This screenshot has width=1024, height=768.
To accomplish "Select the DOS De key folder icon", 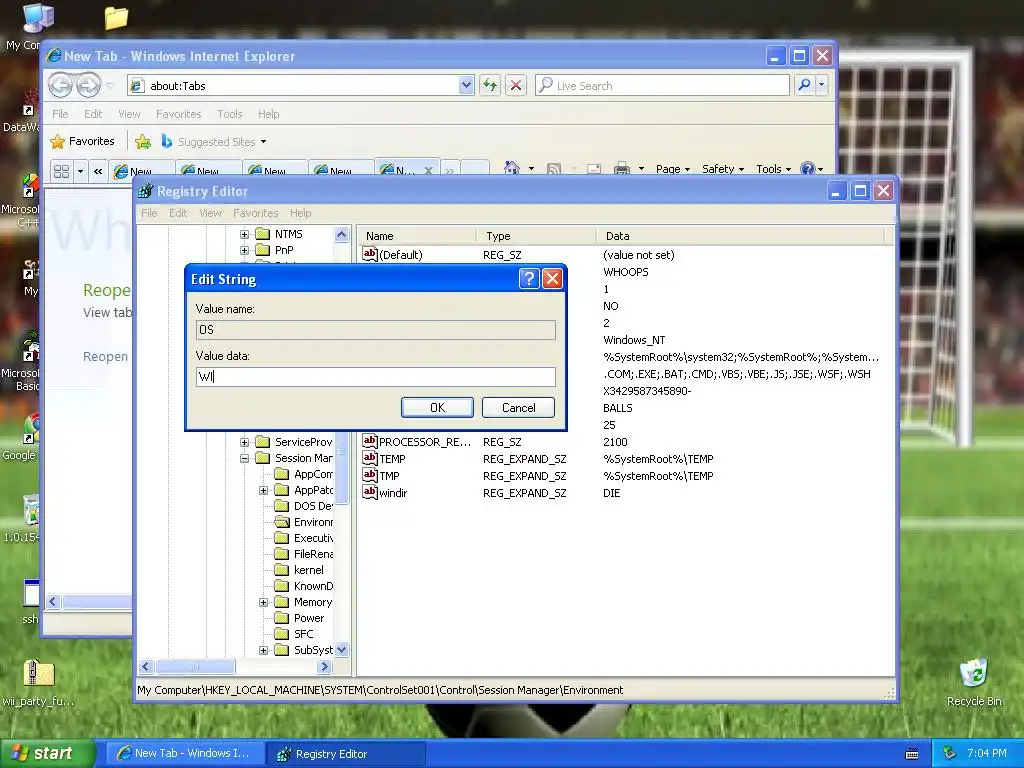I will [281, 505].
